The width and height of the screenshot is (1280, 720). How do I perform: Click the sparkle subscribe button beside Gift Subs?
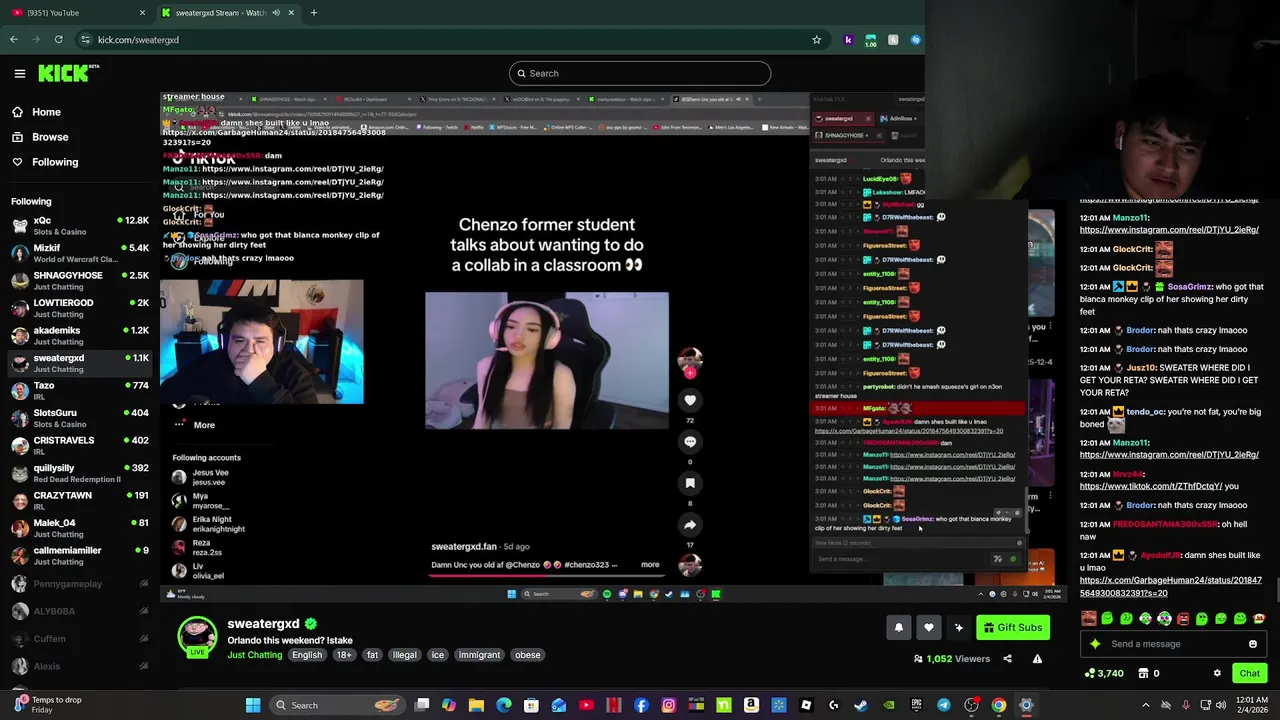tap(958, 627)
